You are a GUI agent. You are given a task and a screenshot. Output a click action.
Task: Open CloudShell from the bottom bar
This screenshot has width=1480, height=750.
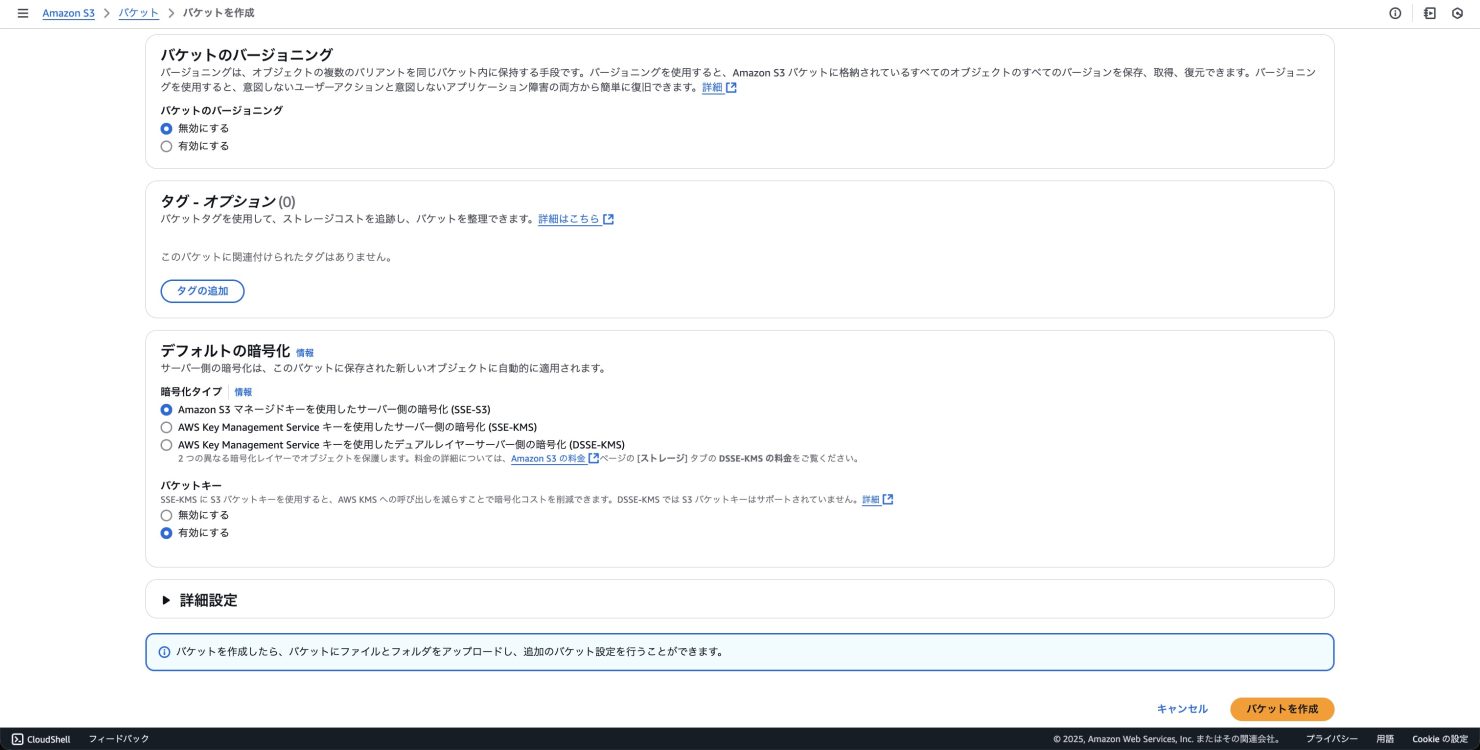[x=41, y=739]
